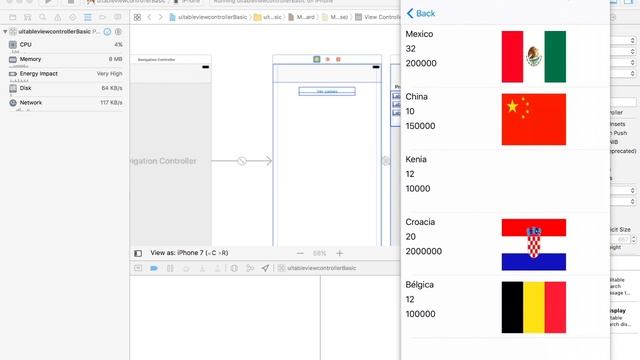Select the Croacia row in simulator
Image resolution: width=640 pixels, height=360 pixels.
tap(505, 244)
